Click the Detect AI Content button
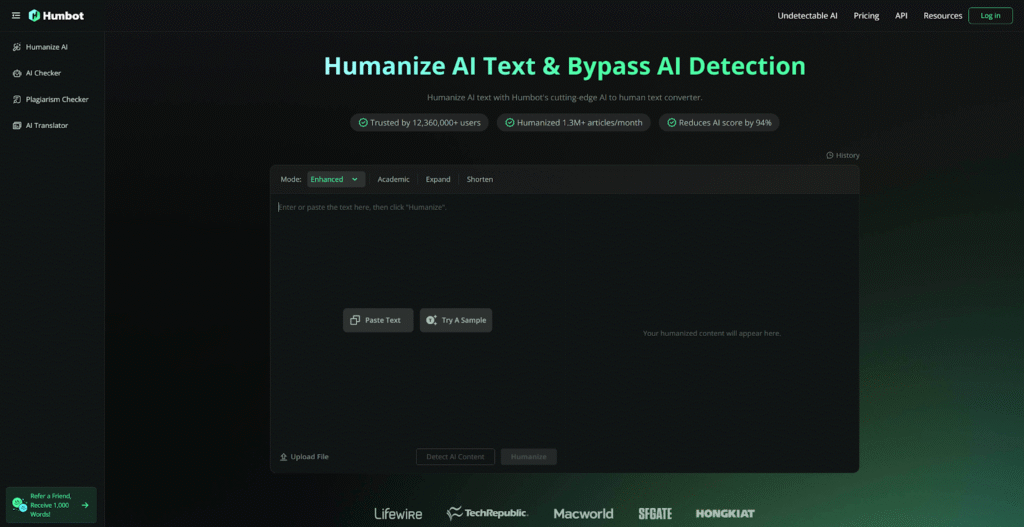Image resolution: width=1024 pixels, height=527 pixels. tap(455, 457)
